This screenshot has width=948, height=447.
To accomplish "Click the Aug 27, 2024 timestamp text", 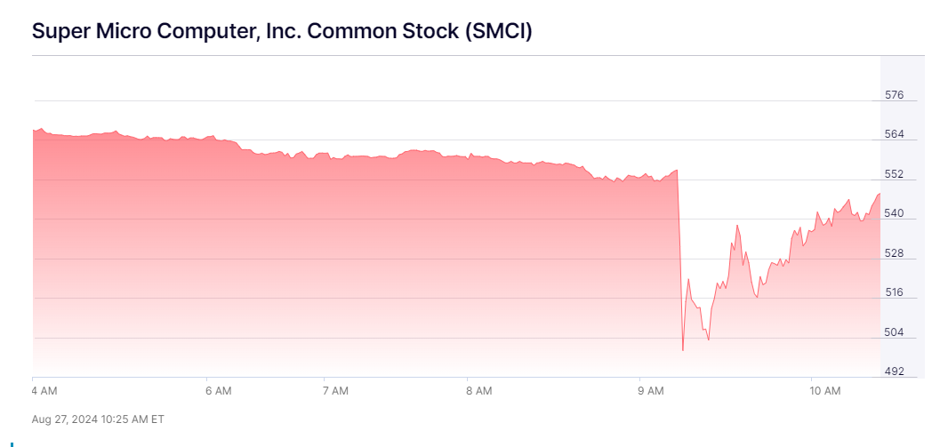I will 98,418.
